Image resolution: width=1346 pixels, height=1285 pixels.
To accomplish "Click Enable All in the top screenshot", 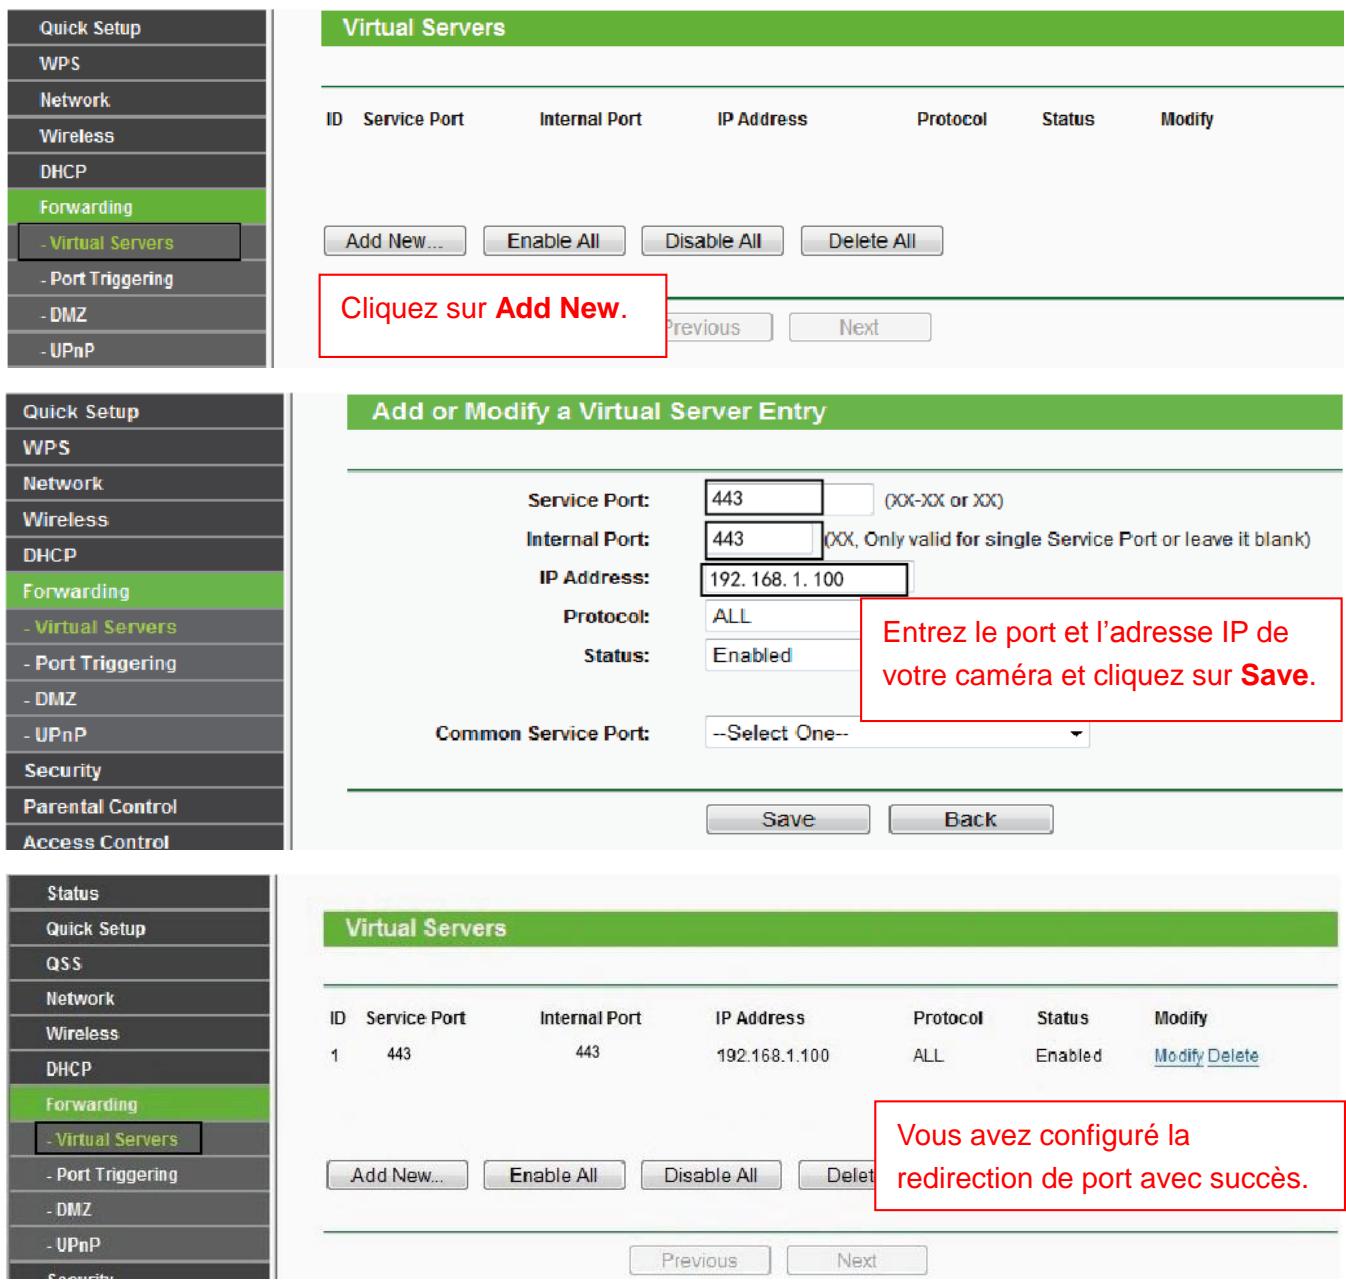I will click(x=554, y=241).
